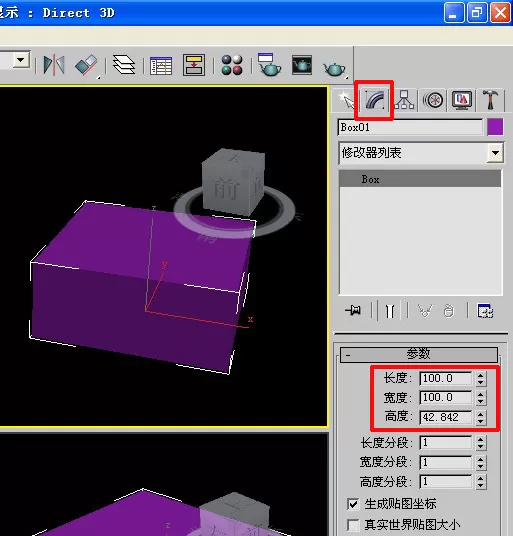
Task: Restore down the application window
Action: [x=477, y=13]
